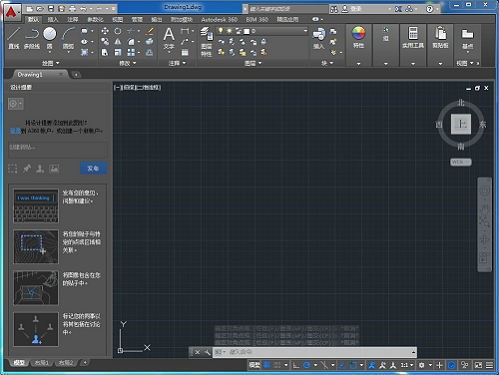Open the circle tool flyout arrow
This screenshot has width=499, height=375.
click(50, 52)
